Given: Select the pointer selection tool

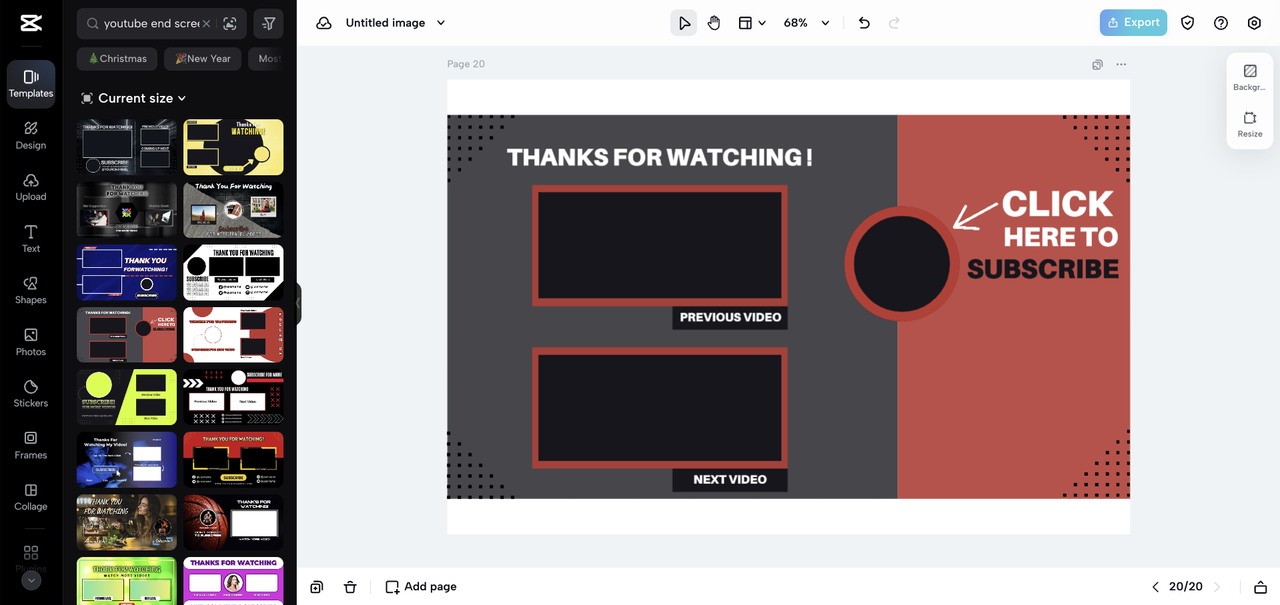Looking at the screenshot, I should (x=684, y=23).
